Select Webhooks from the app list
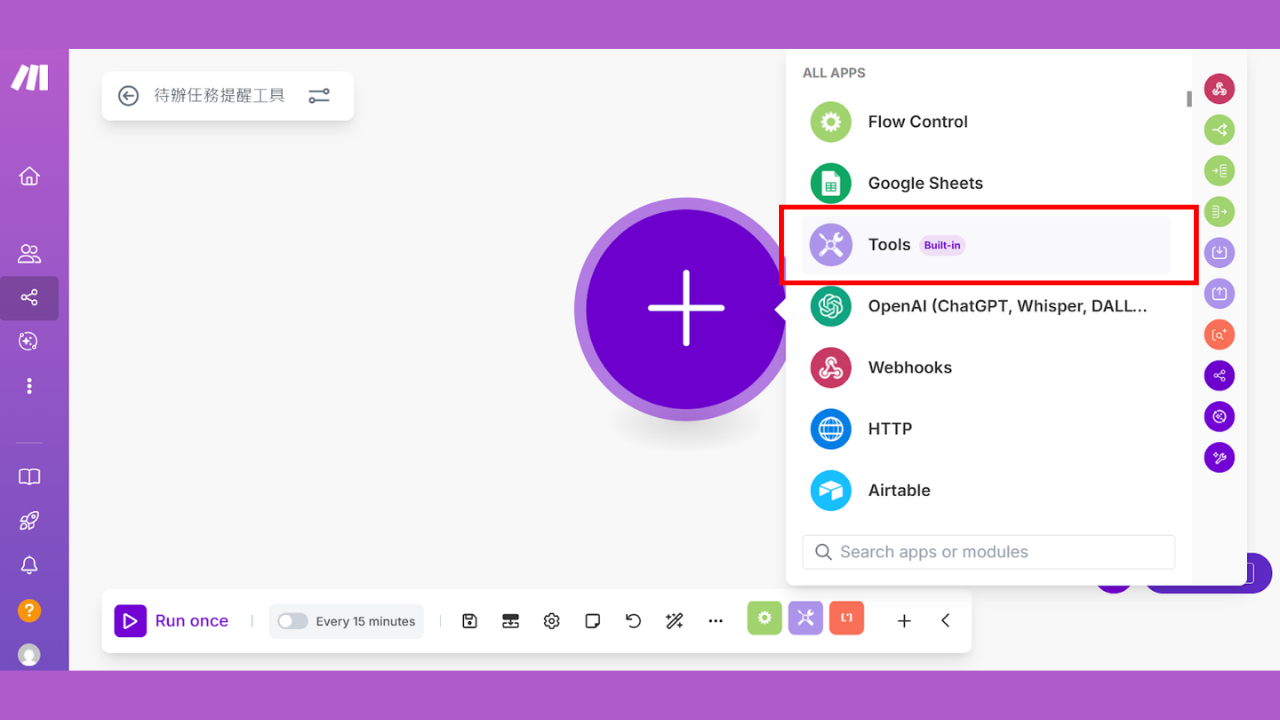Viewport: 1280px width, 720px height. 986,367
